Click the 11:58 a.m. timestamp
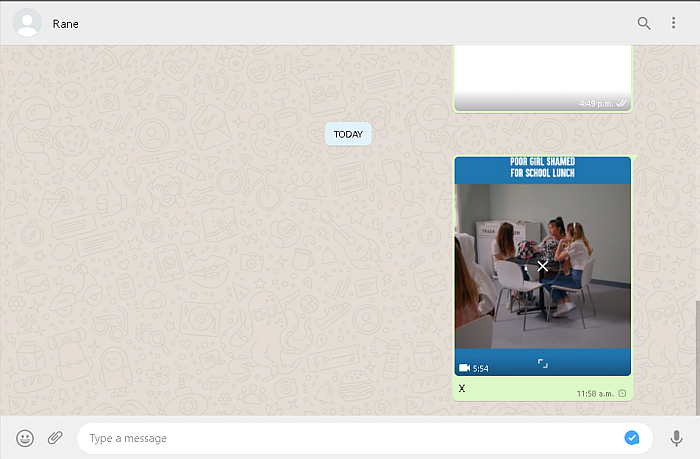 (595, 393)
